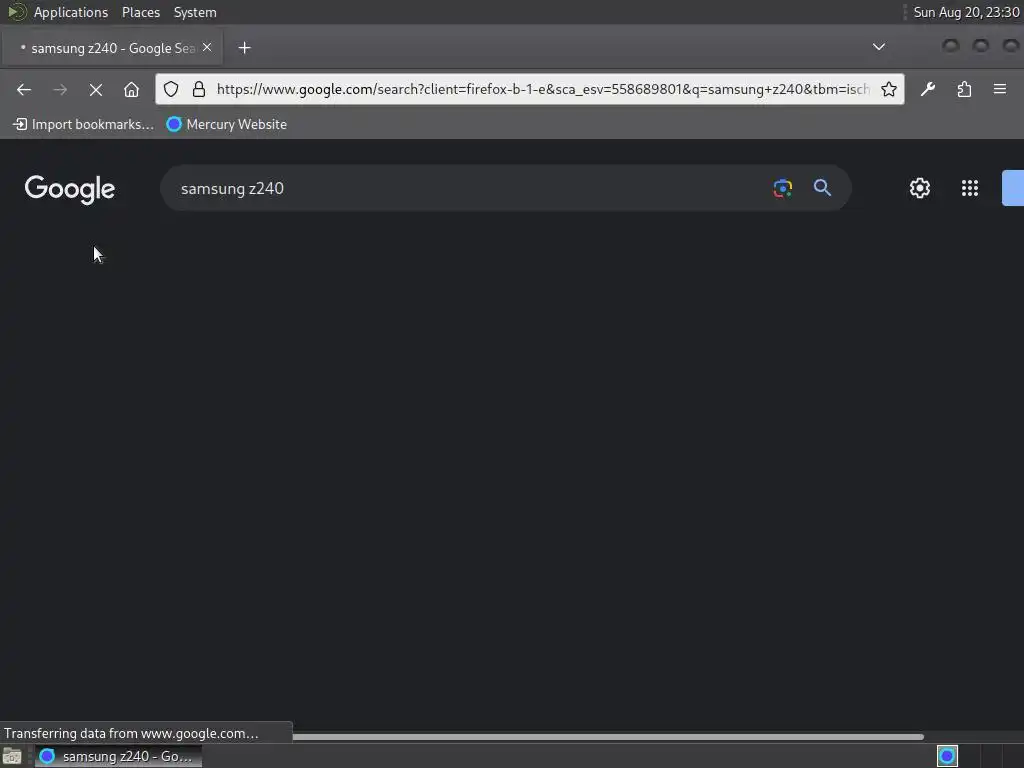Image resolution: width=1024 pixels, height=768 pixels.
Task: Click the horizontal page scrollbar
Action: (x=607, y=737)
